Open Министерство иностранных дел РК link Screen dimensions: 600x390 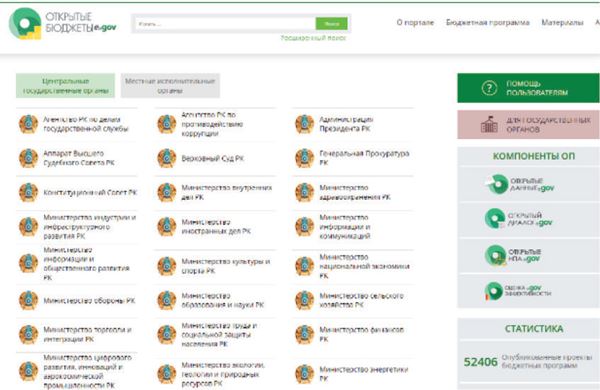tap(216, 227)
